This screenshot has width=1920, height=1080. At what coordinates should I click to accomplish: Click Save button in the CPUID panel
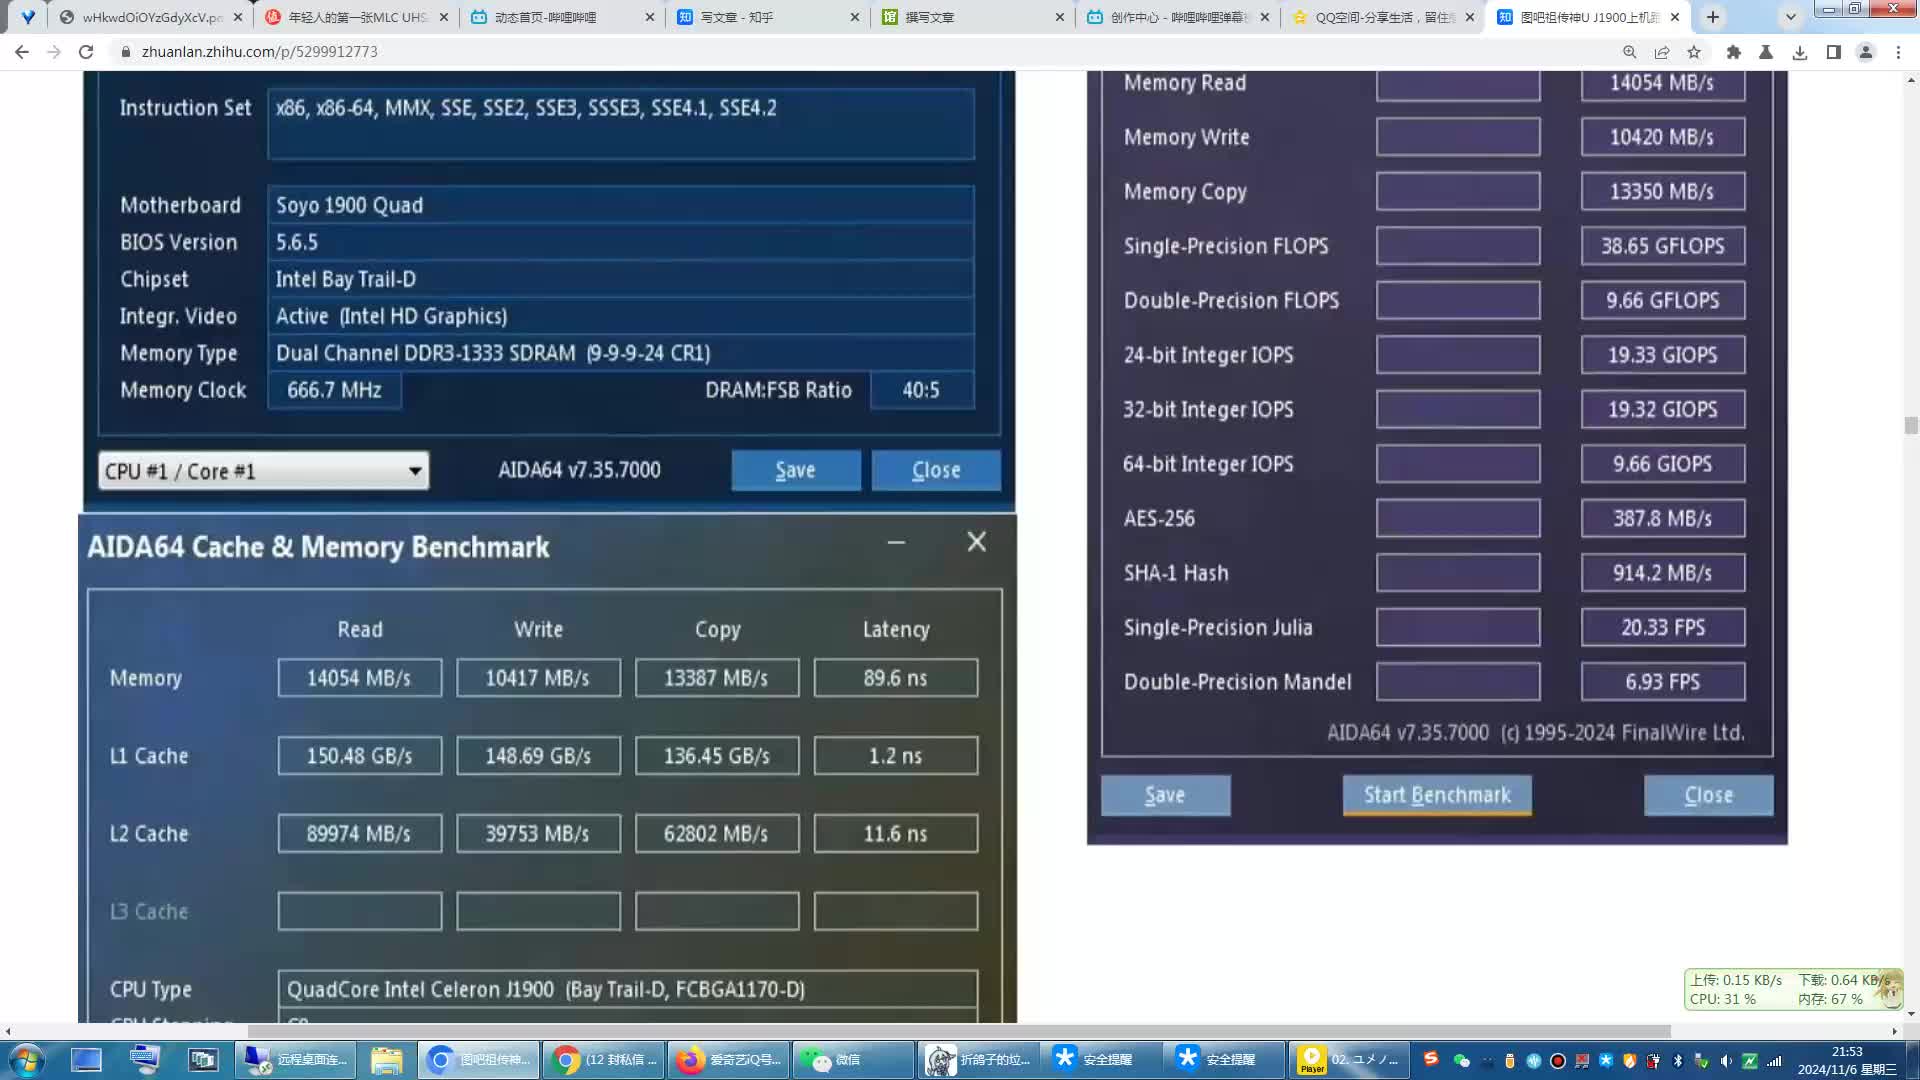[x=795, y=470]
